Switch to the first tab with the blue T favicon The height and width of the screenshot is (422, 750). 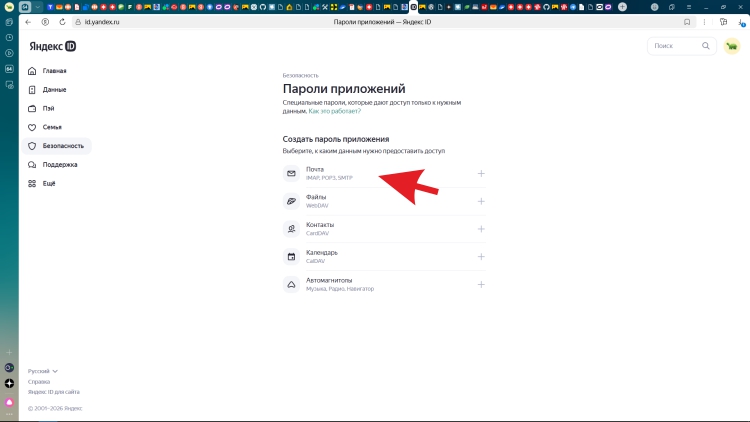pos(50,7)
